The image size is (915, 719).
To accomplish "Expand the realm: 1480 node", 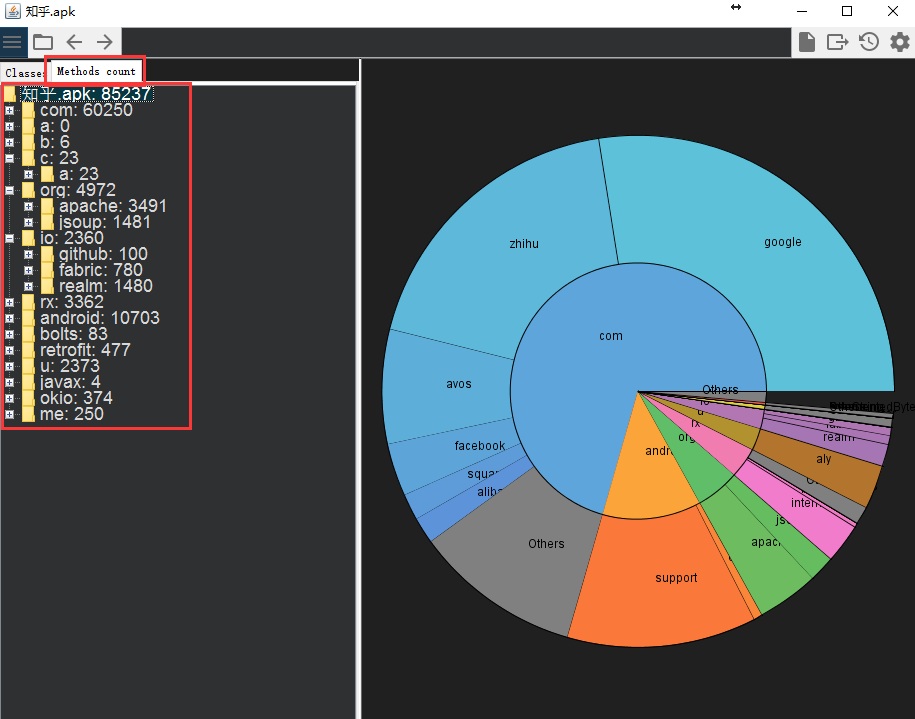I will pyautogui.click(x=28, y=287).
